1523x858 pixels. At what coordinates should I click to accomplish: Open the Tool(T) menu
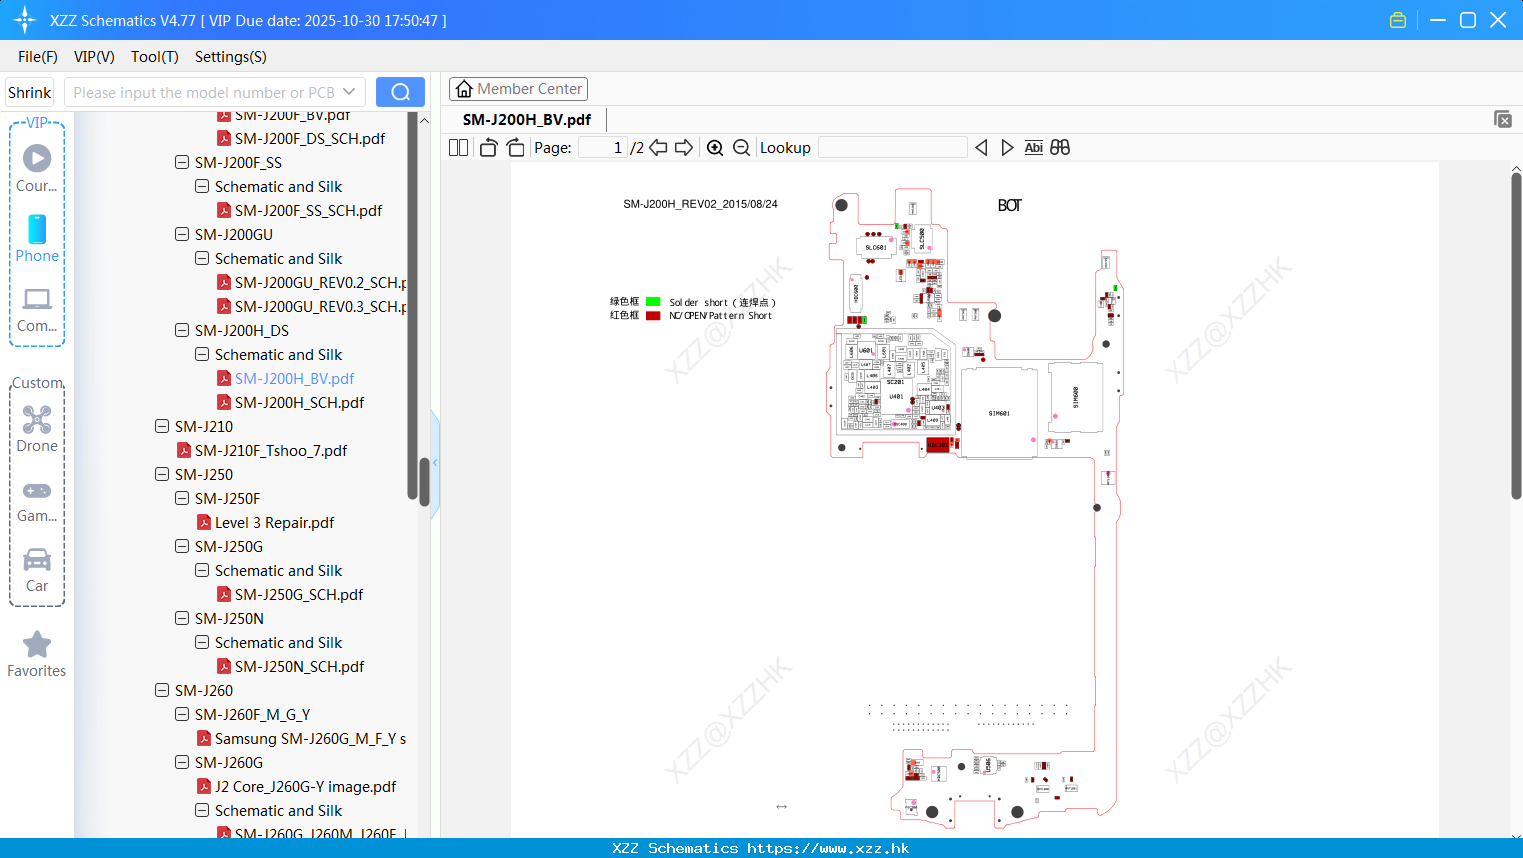[155, 57]
